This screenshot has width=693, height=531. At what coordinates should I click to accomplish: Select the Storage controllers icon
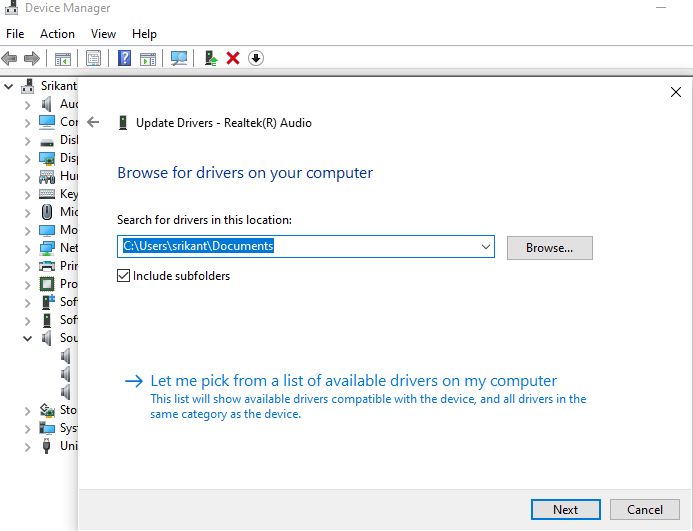(x=47, y=410)
